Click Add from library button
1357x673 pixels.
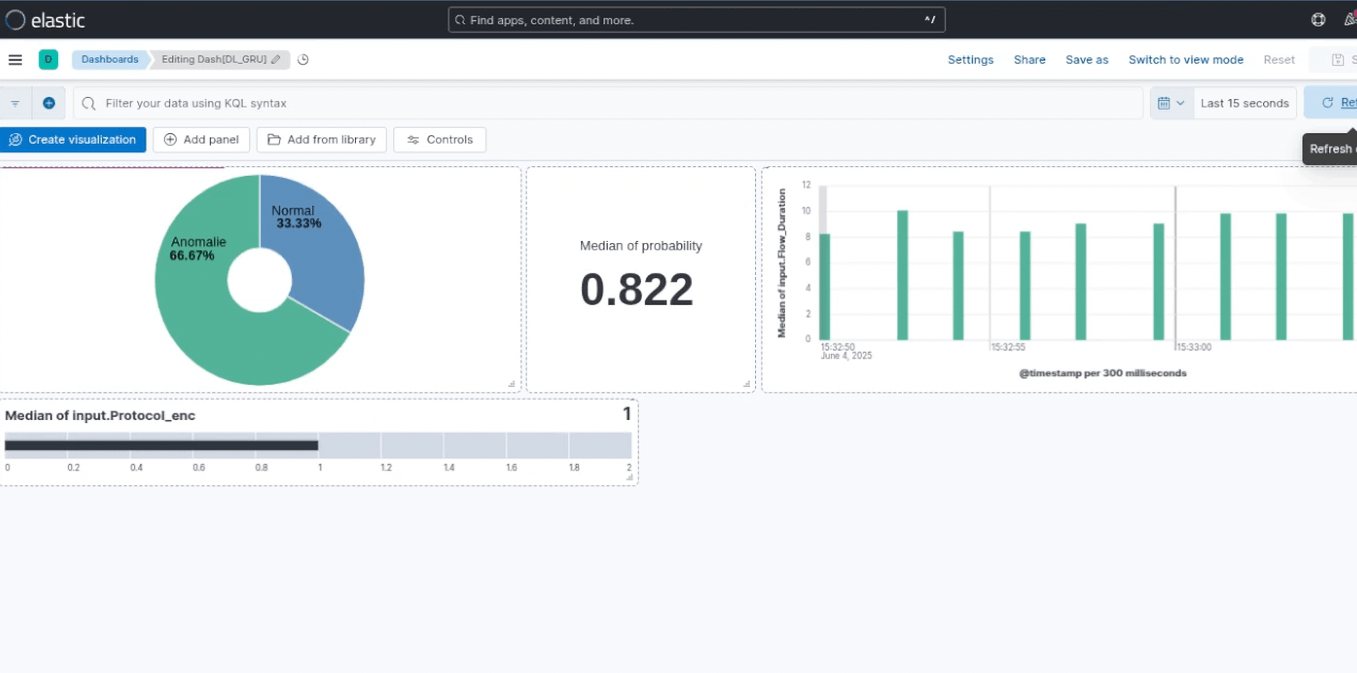coord(321,140)
